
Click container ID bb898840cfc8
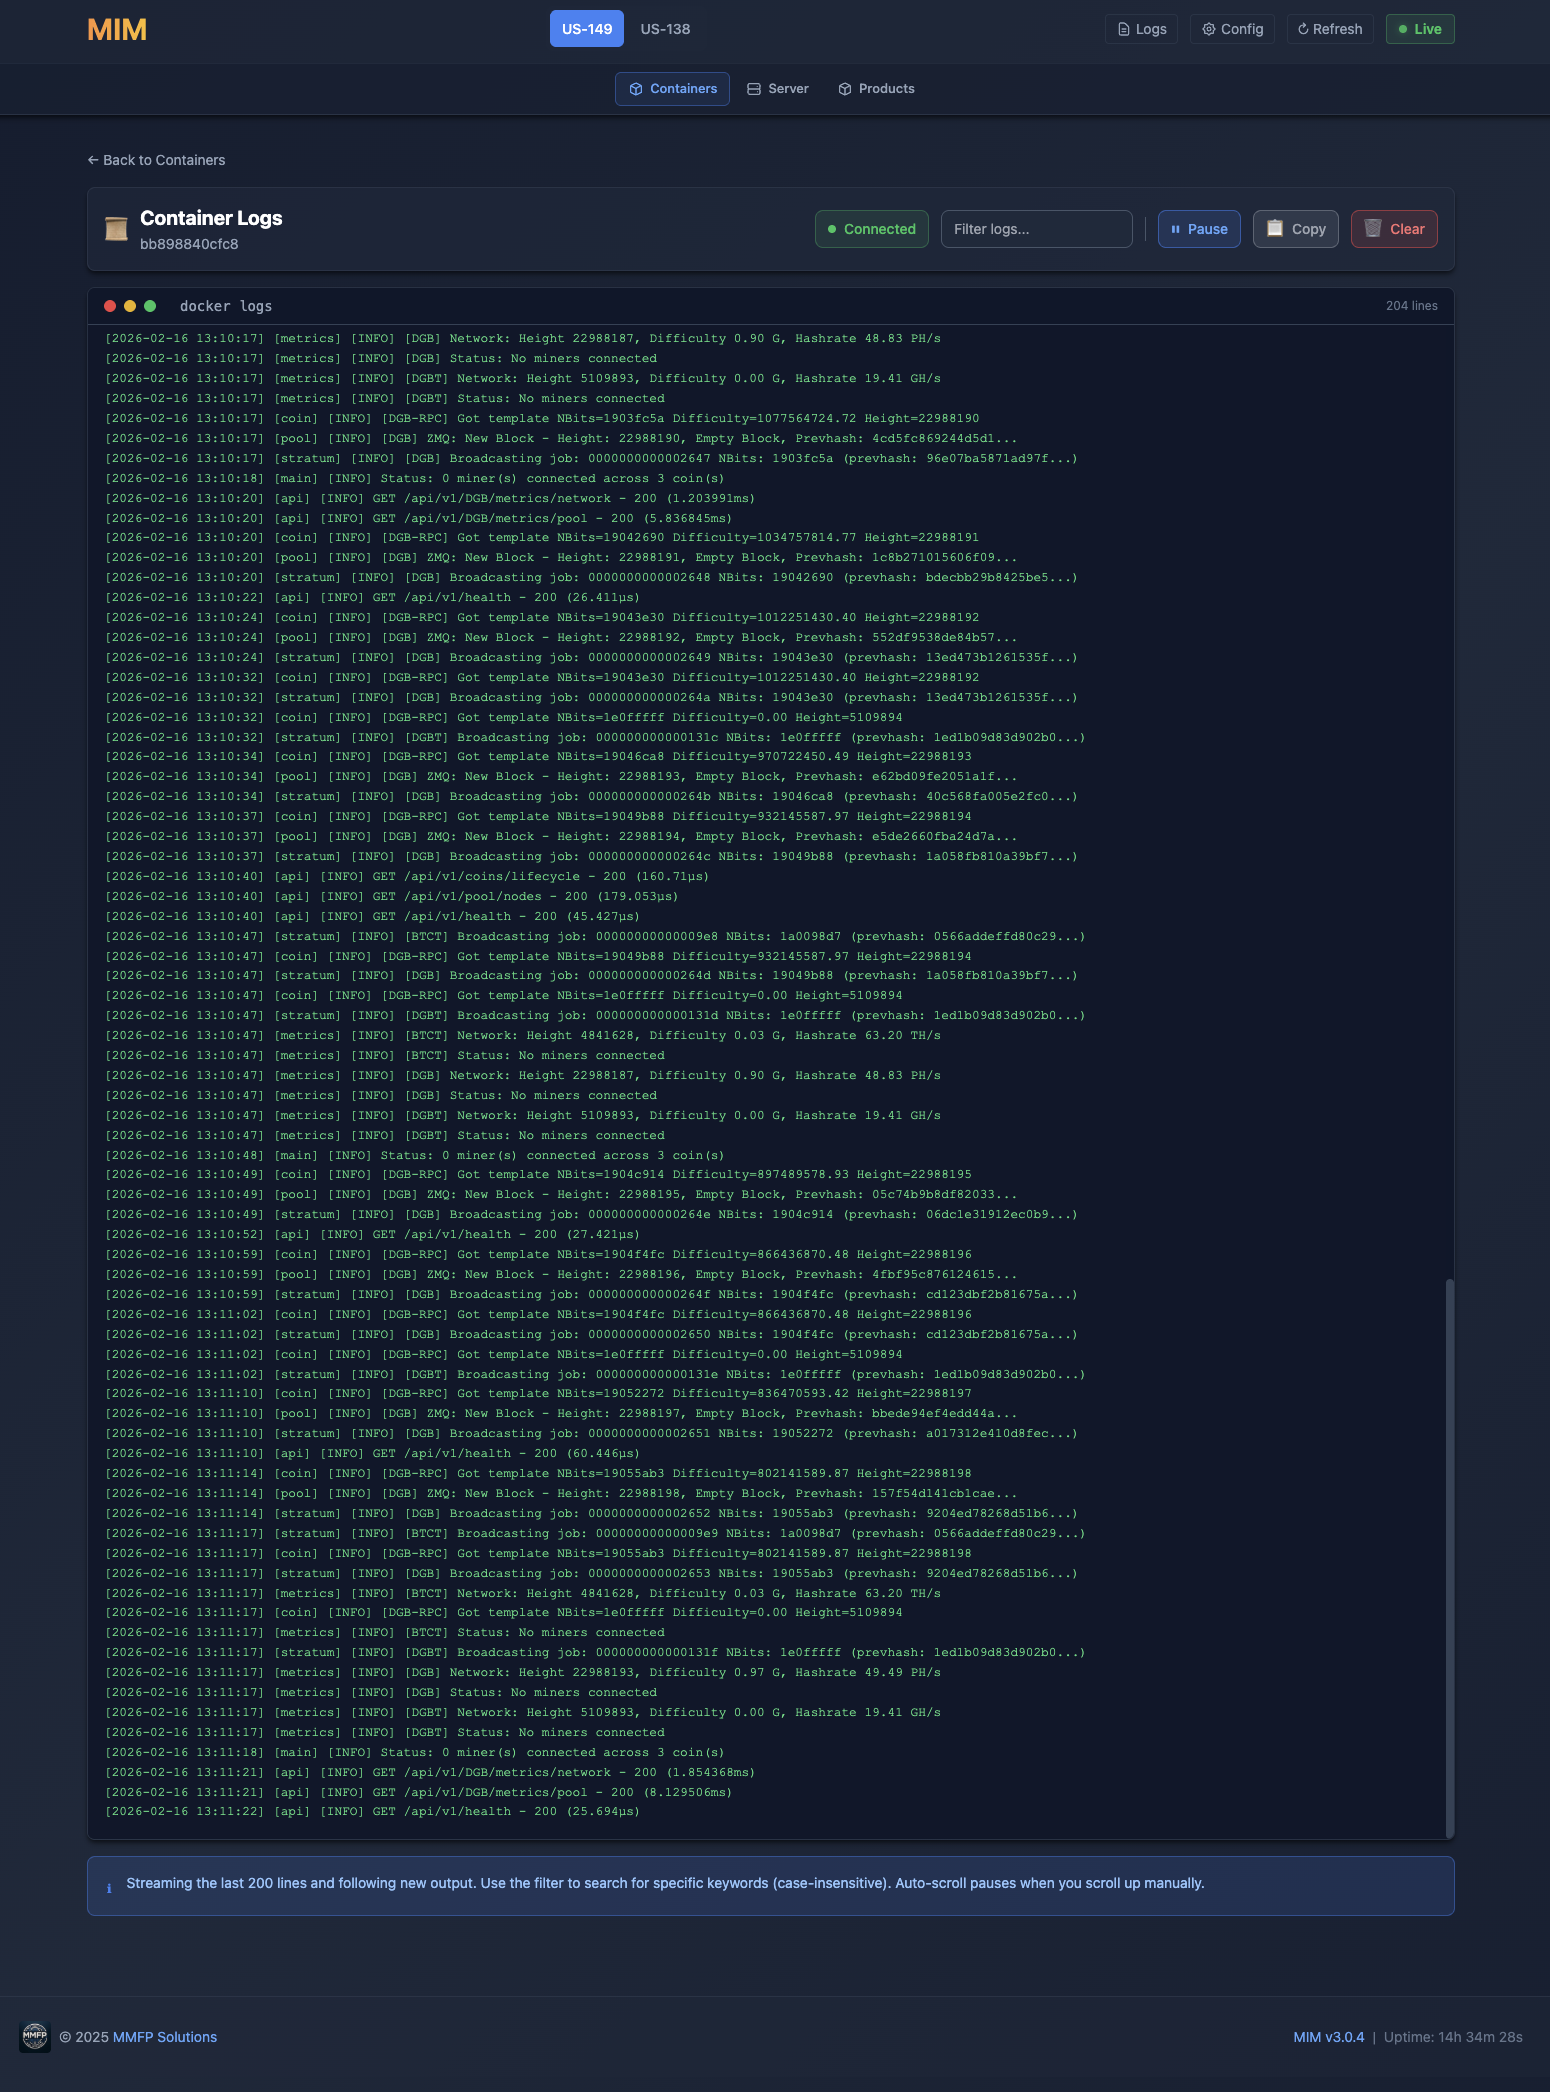click(x=189, y=244)
